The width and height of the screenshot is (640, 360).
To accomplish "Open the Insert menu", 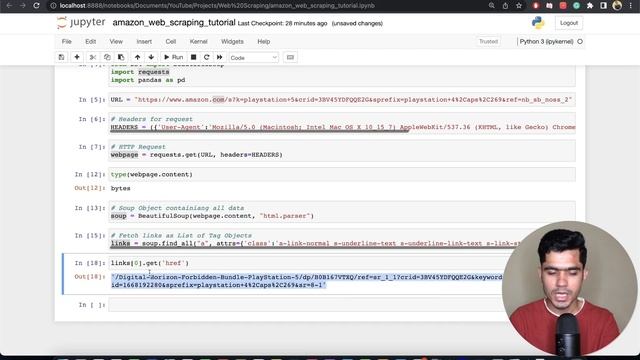I will click(144, 42).
